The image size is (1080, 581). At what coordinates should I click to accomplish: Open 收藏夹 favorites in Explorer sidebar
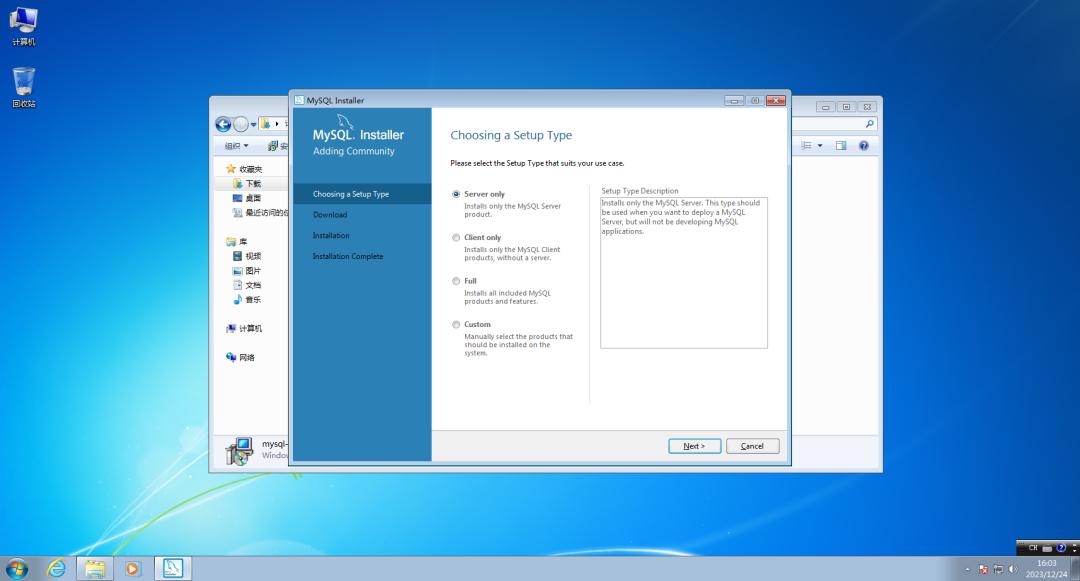click(245, 169)
